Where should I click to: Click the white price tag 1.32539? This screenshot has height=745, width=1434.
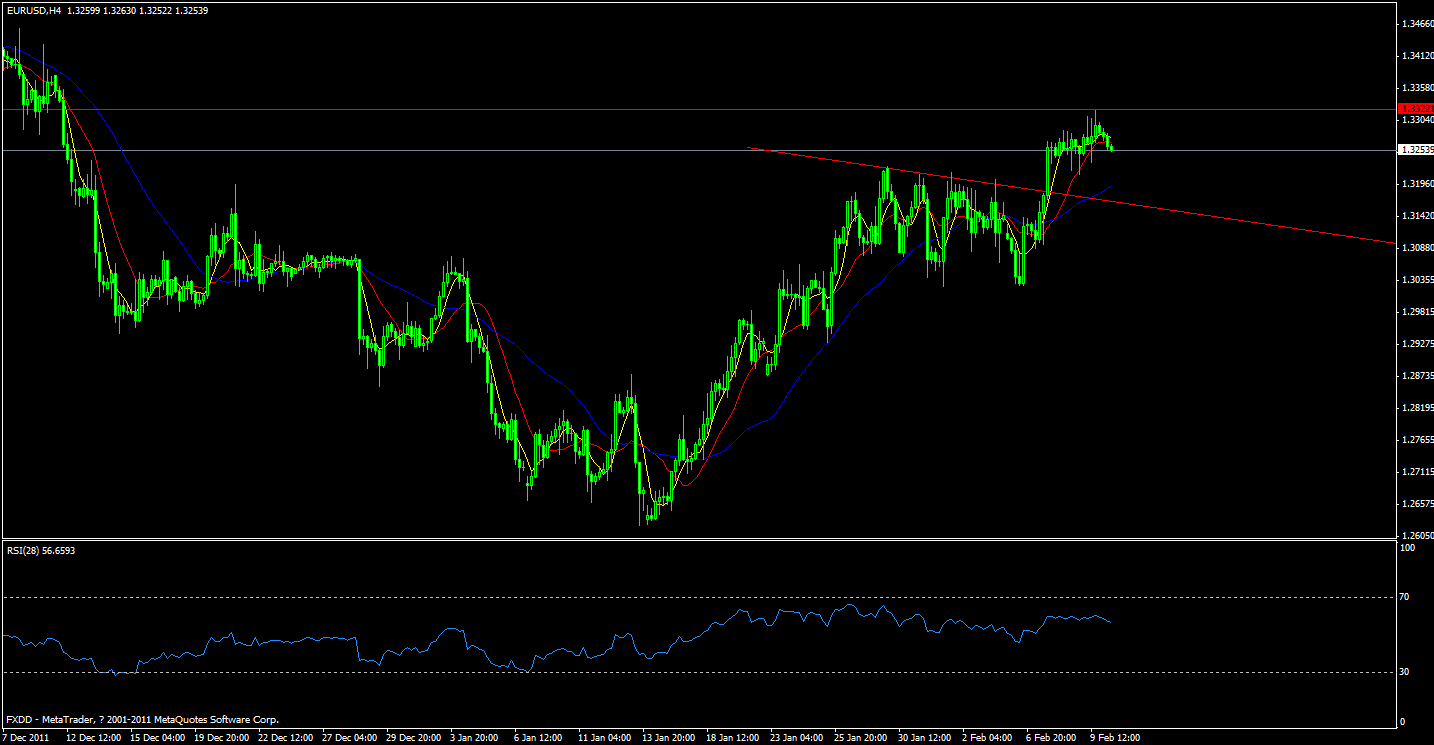tap(1417, 148)
